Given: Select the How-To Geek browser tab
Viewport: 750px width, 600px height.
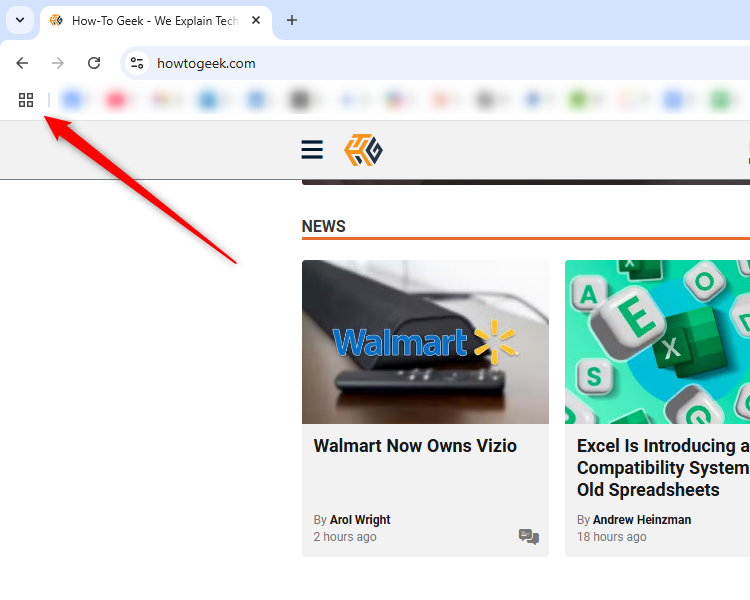Looking at the screenshot, I should (x=156, y=21).
